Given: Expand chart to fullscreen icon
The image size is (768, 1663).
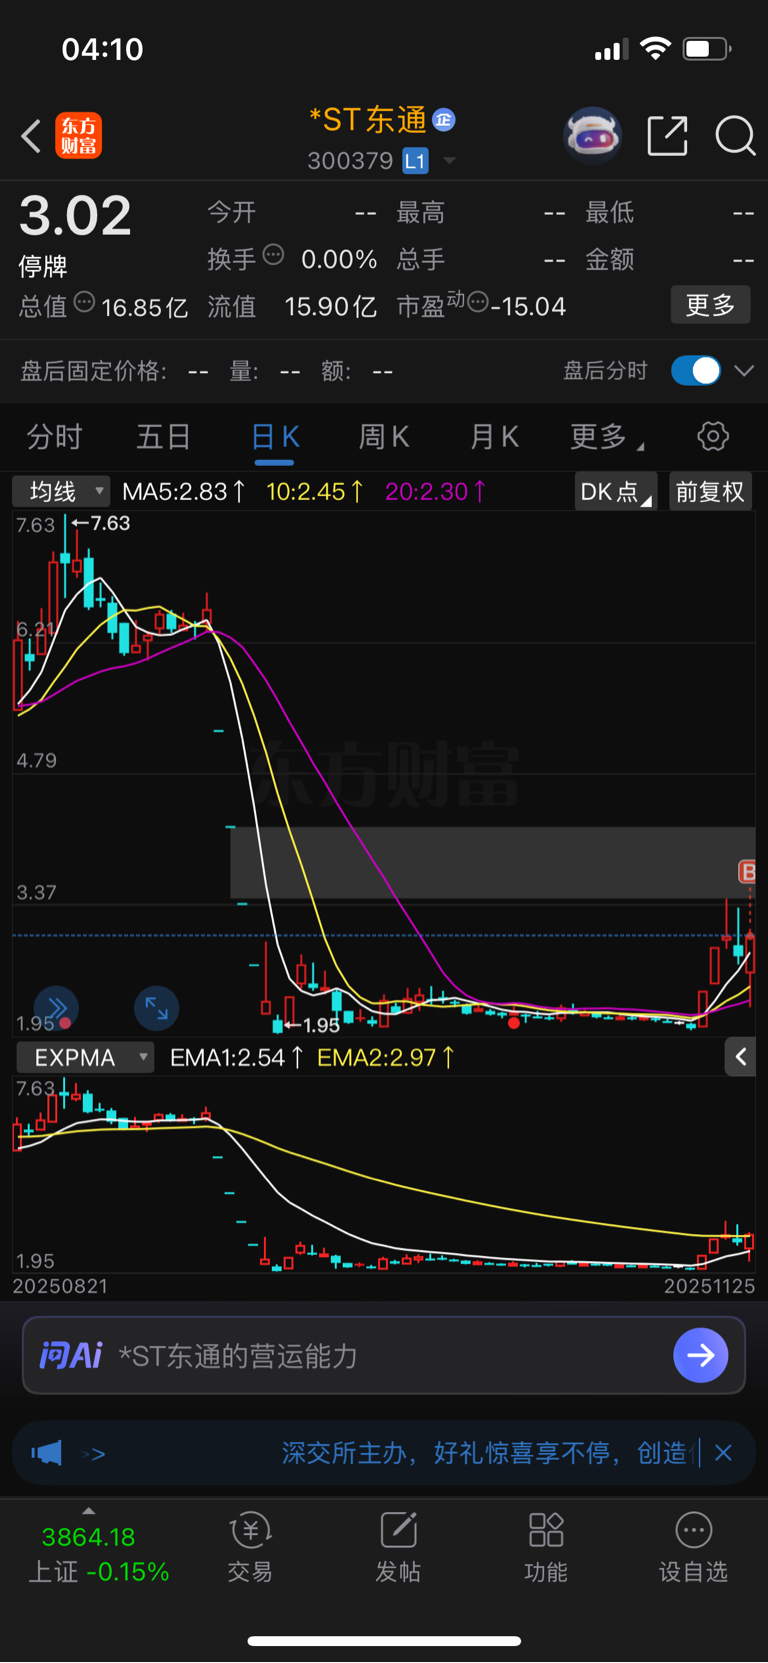Looking at the screenshot, I should click(157, 1008).
